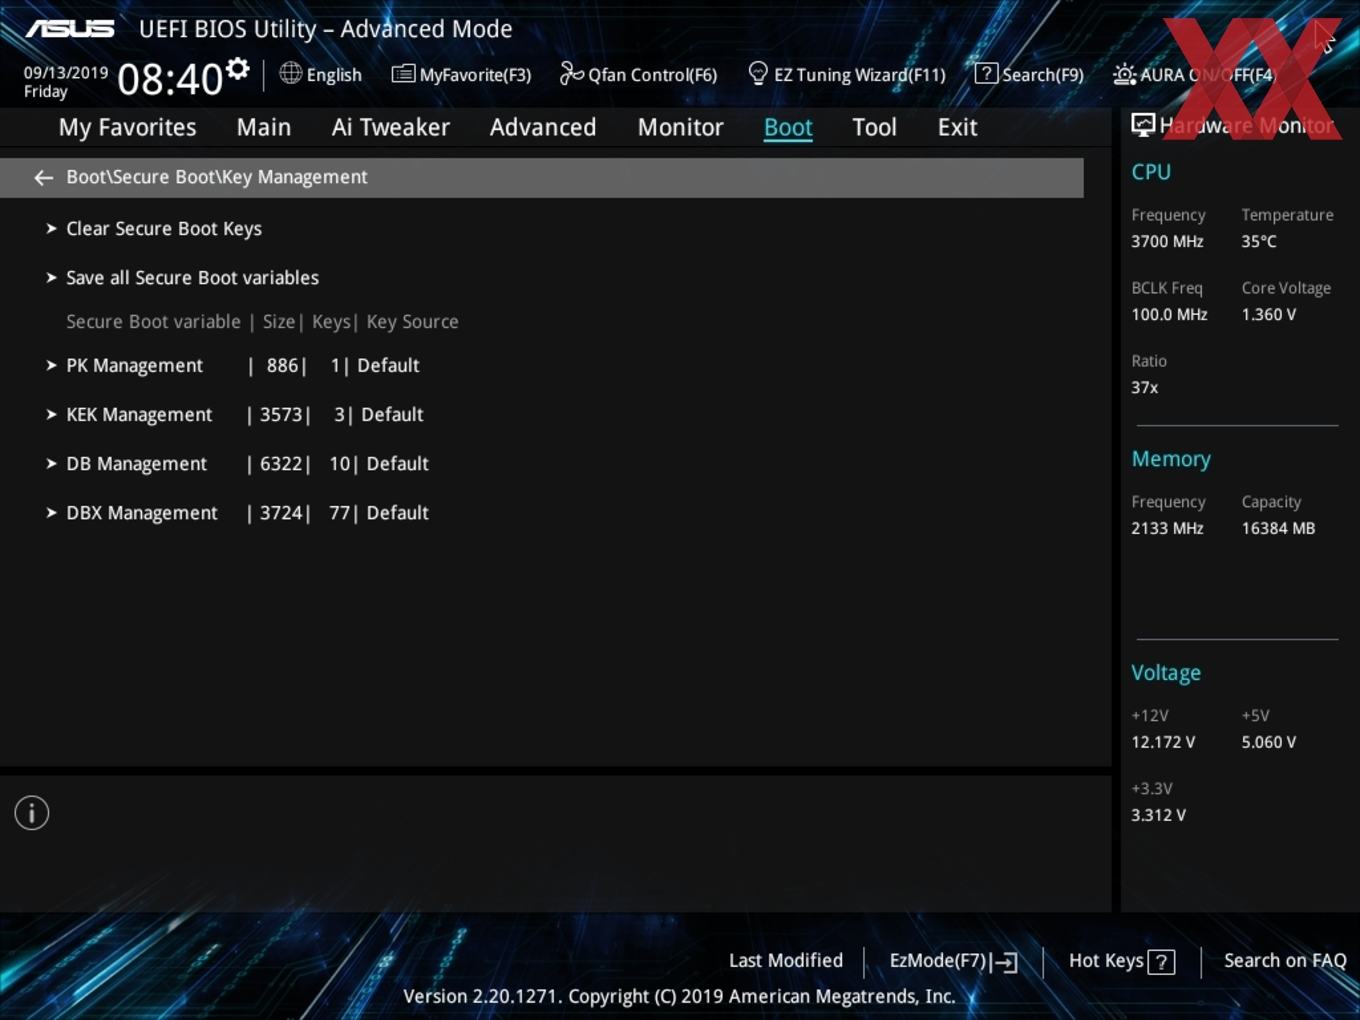Switch to EzMode(F7)
The width and height of the screenshot is (1360, 1020).
tap(953, 961)
